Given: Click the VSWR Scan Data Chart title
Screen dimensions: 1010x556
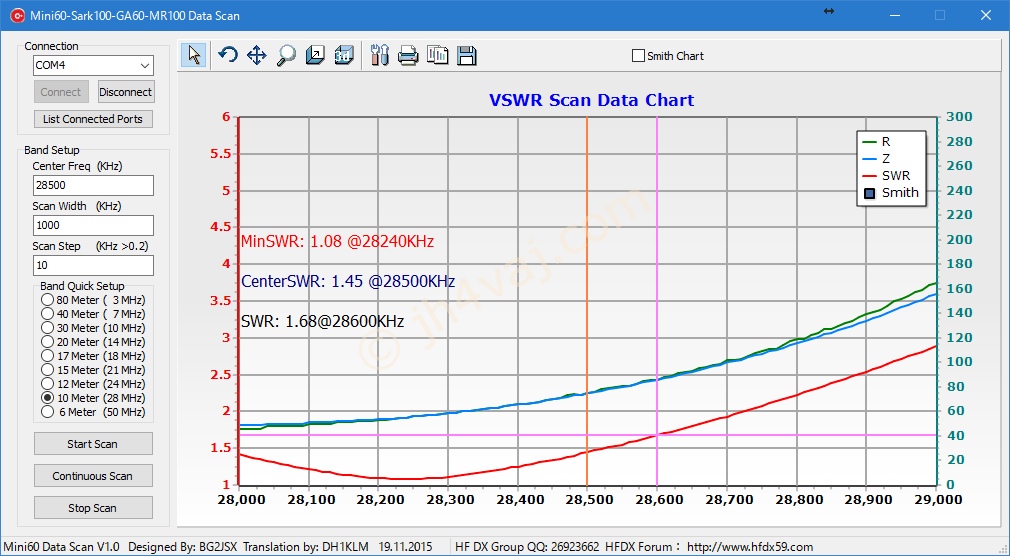Looking at the screenshot, I should point(591,101).
